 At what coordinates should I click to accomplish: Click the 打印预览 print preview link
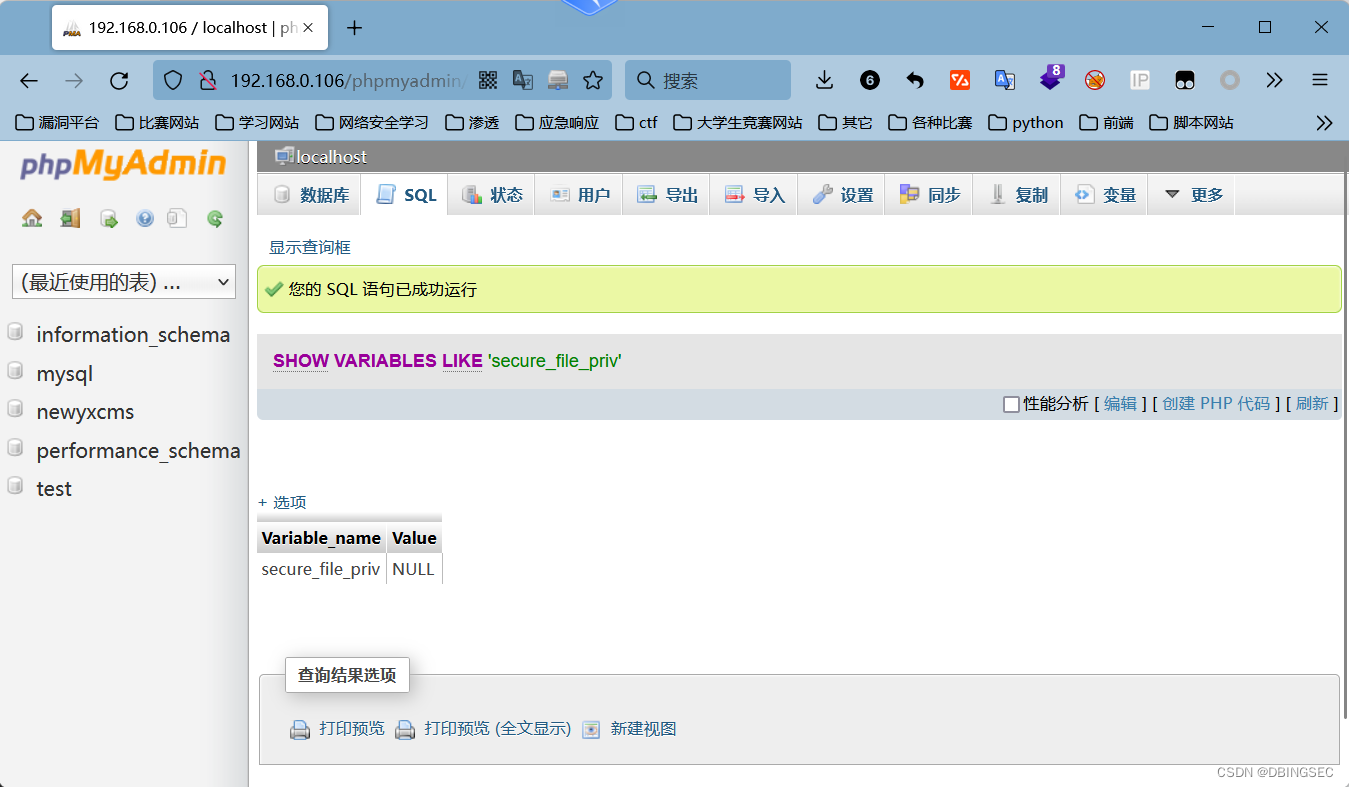click(352, 729)
